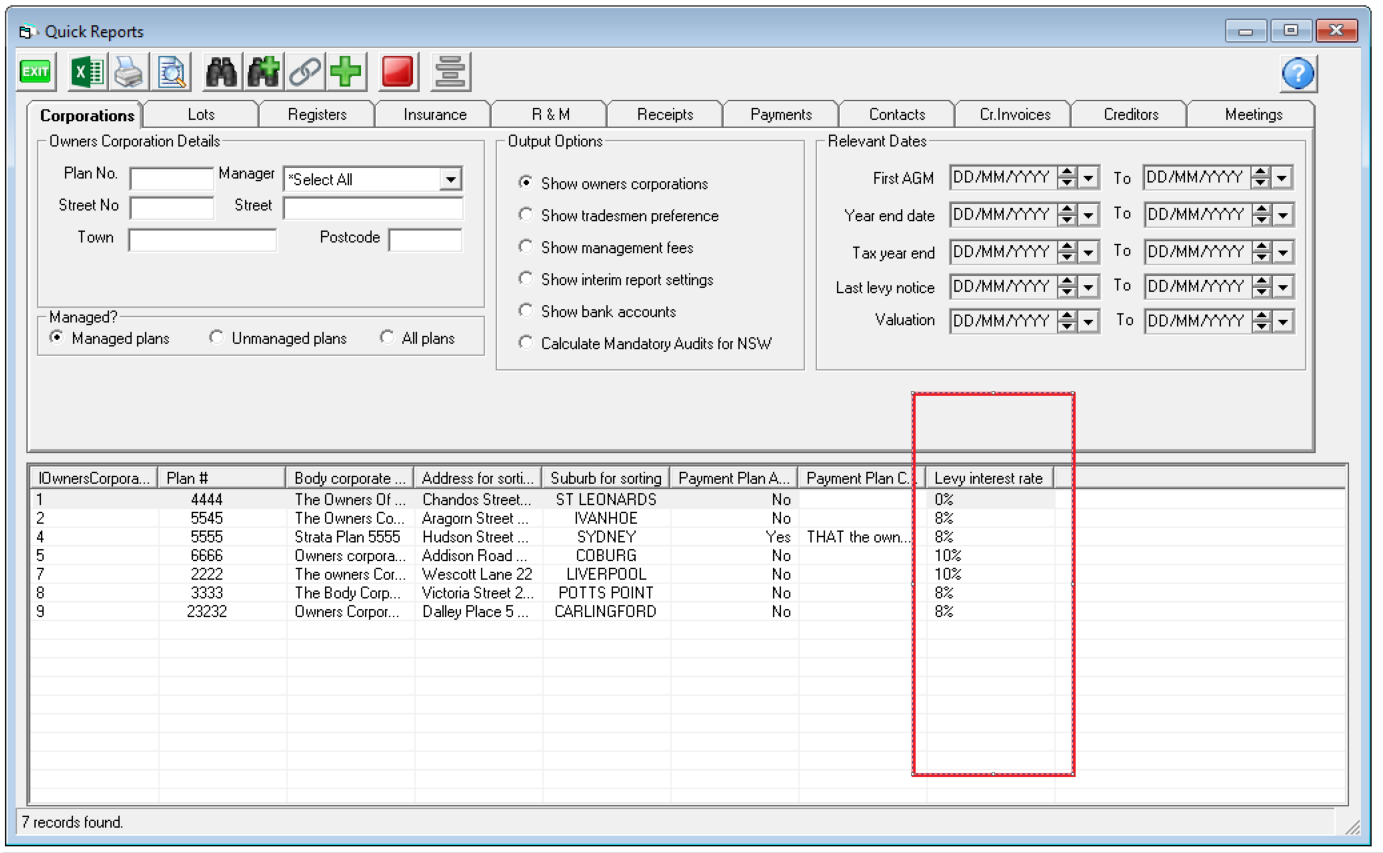Click the Plan No. input field
Image resolution: width=1383 pixels, height=853 pixels.
[x=172, y=180]
